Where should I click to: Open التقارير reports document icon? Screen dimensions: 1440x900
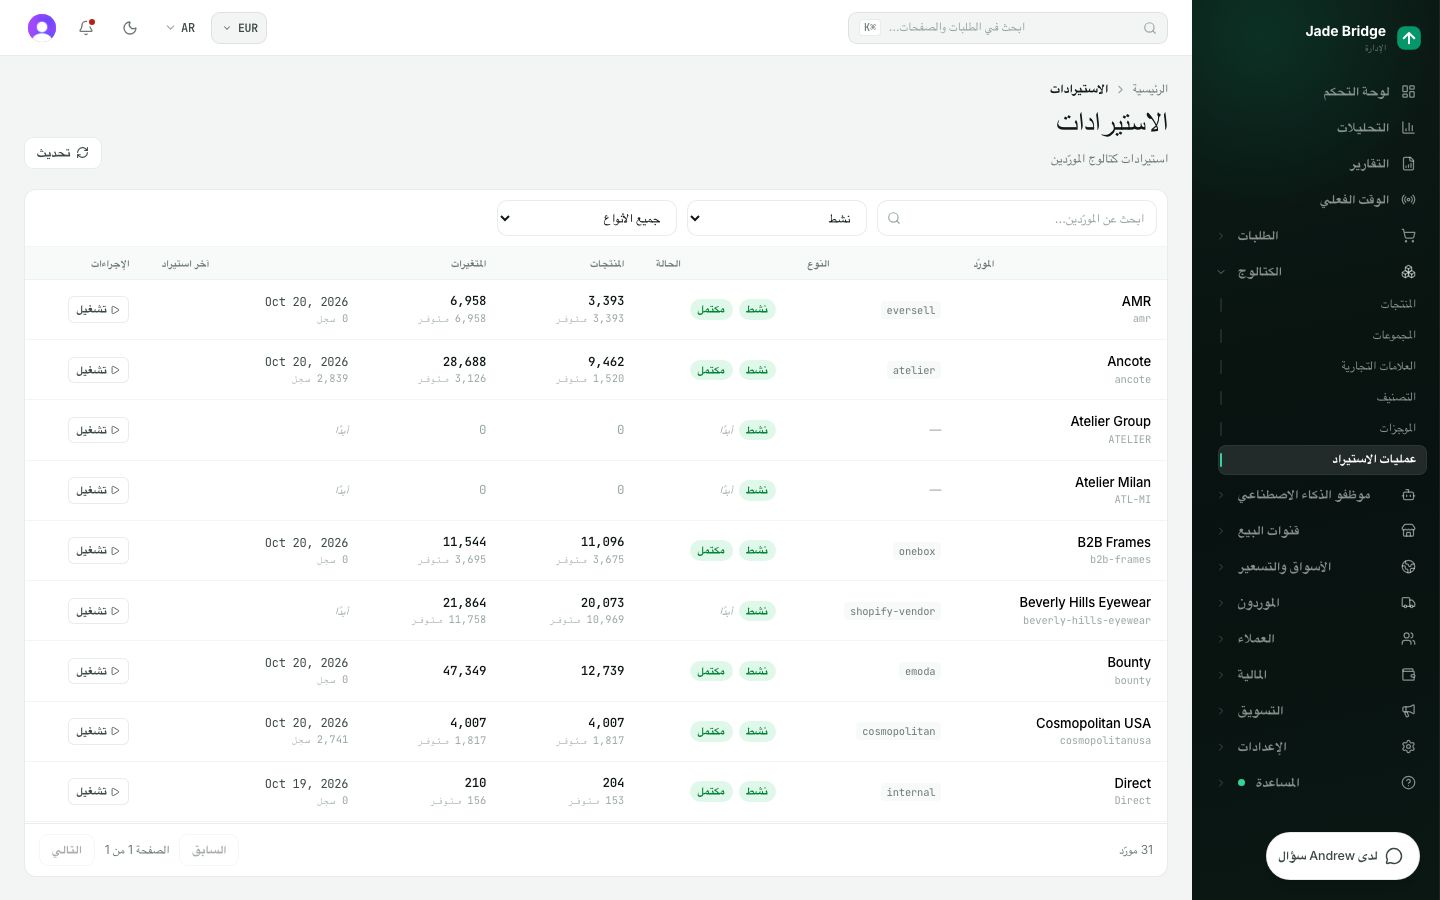click(1409, 164)
